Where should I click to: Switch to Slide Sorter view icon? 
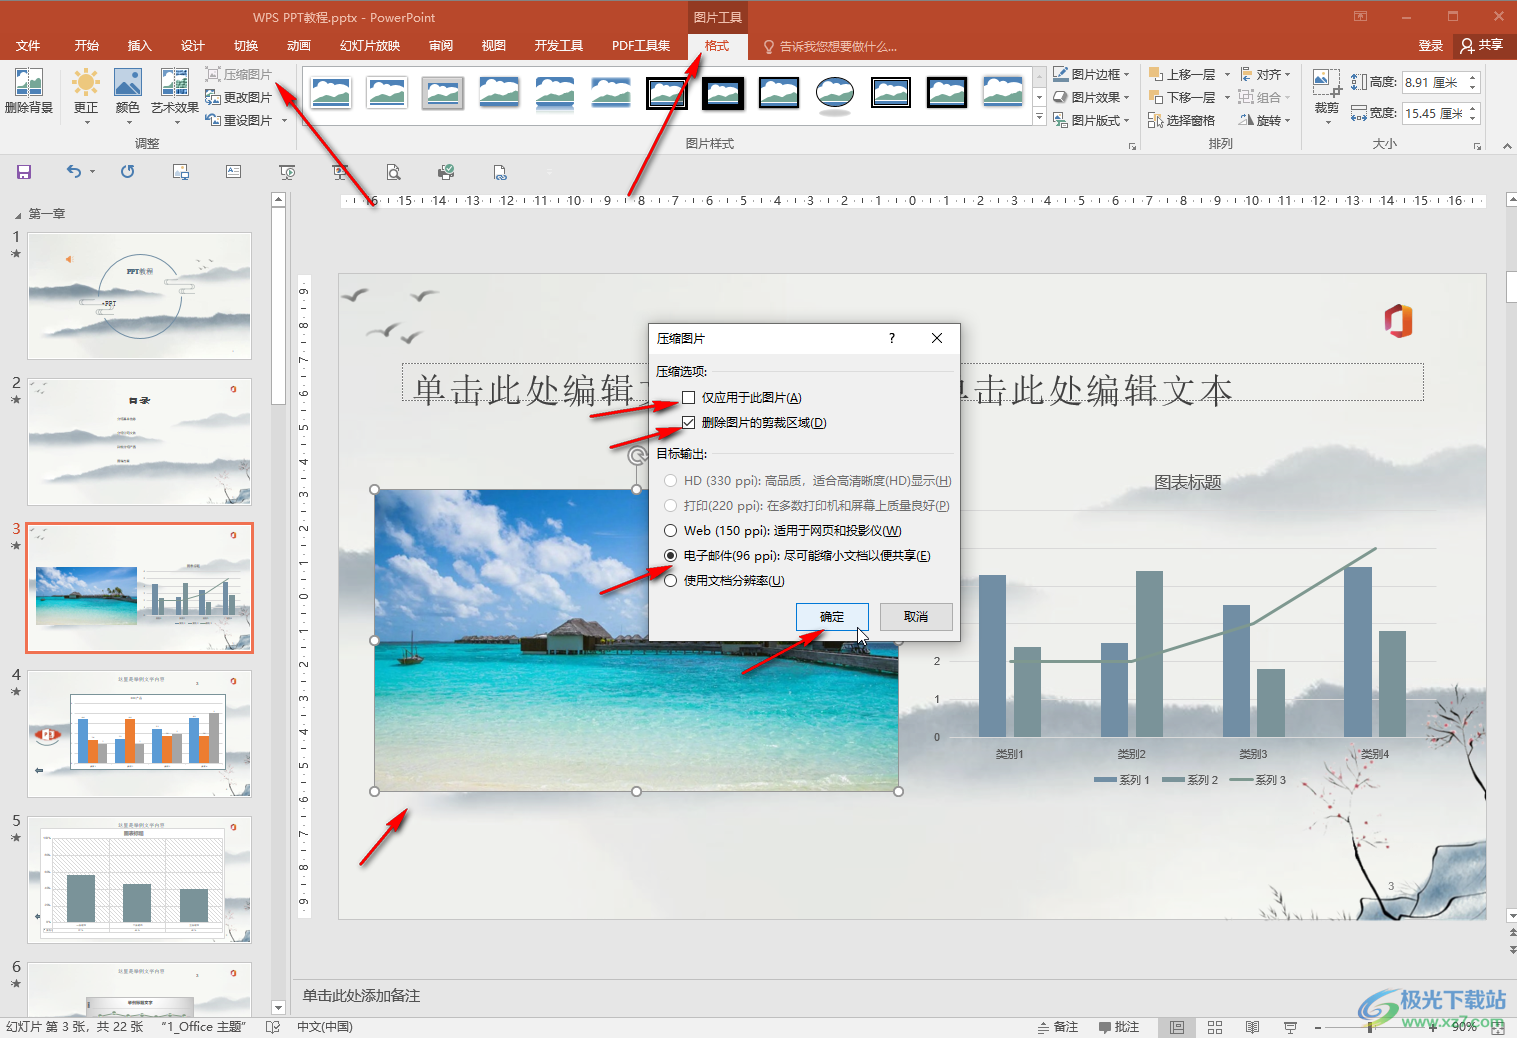coord(1215,1027)
